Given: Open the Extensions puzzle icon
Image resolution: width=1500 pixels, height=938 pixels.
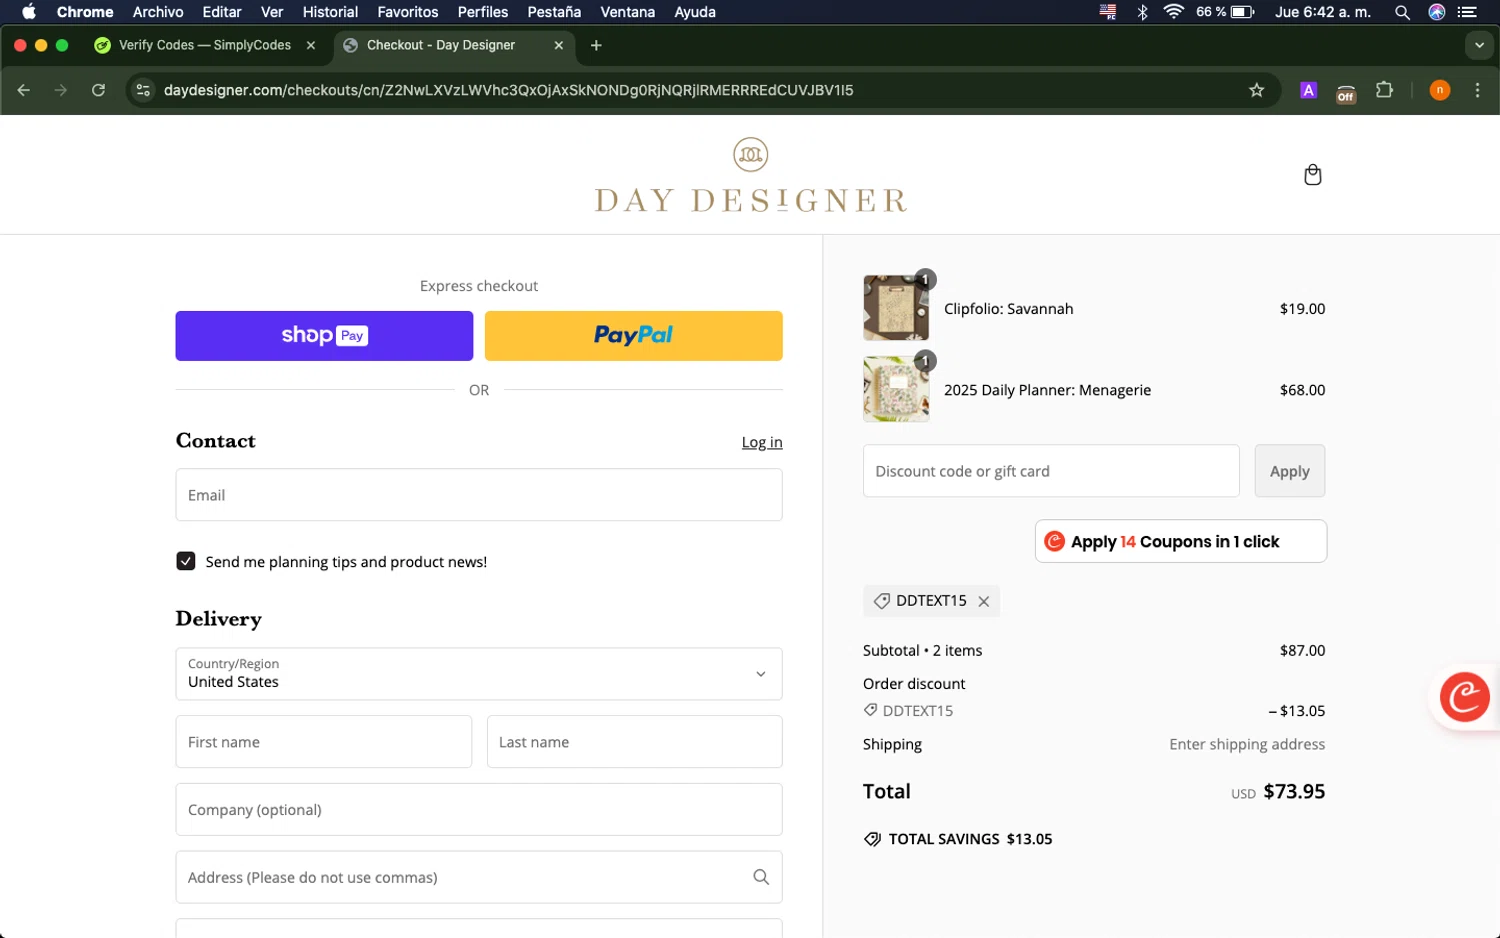Looking at the screenshot, I should (1384, 90).
